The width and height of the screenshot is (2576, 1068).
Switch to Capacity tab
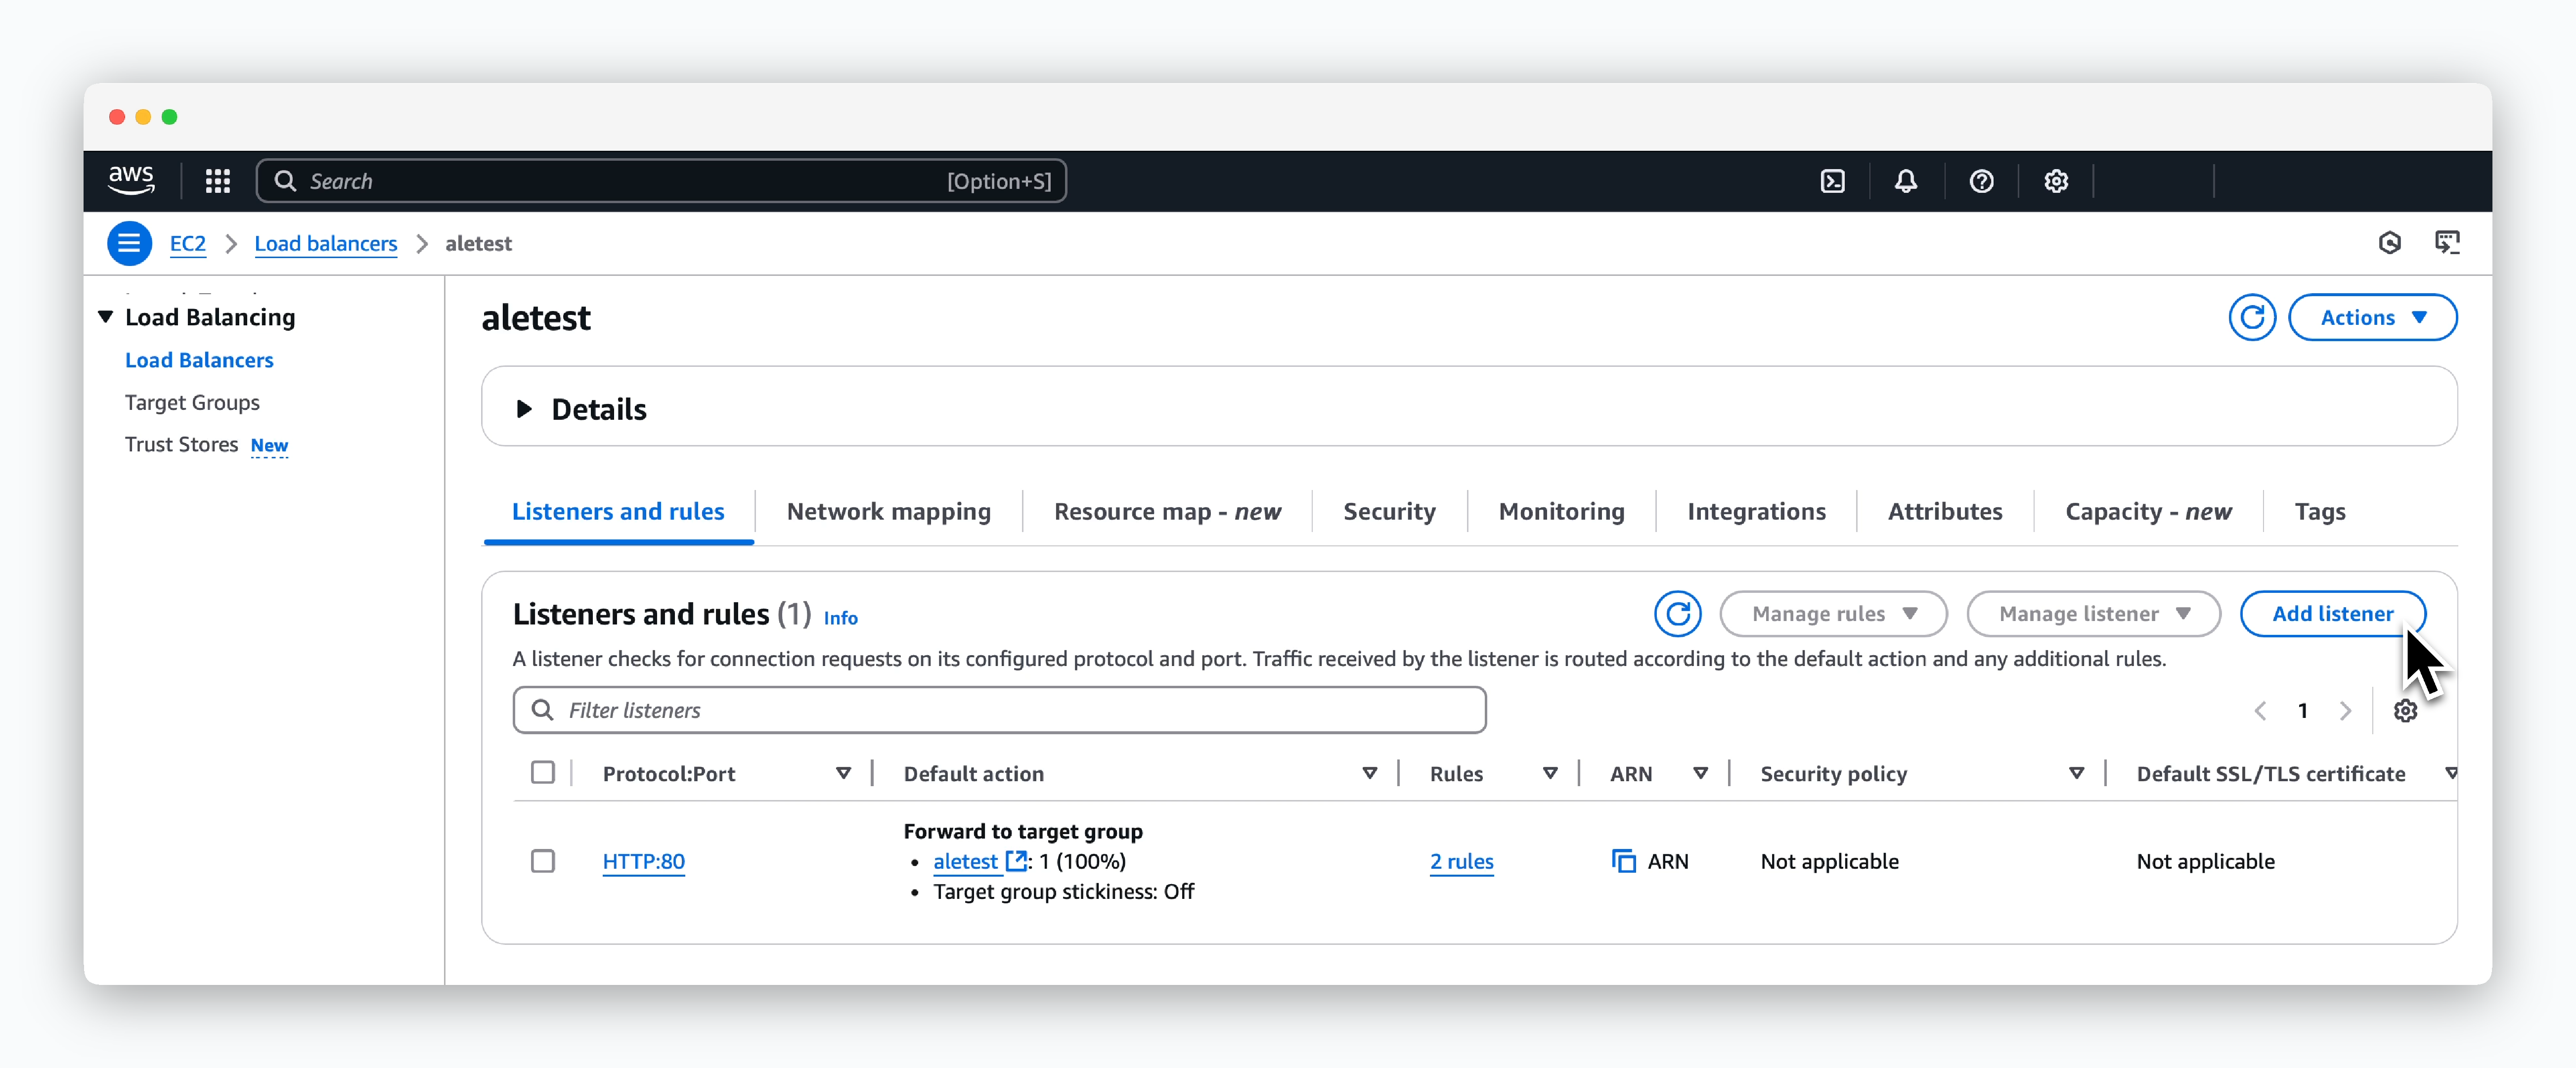[x=2148, y=512]
